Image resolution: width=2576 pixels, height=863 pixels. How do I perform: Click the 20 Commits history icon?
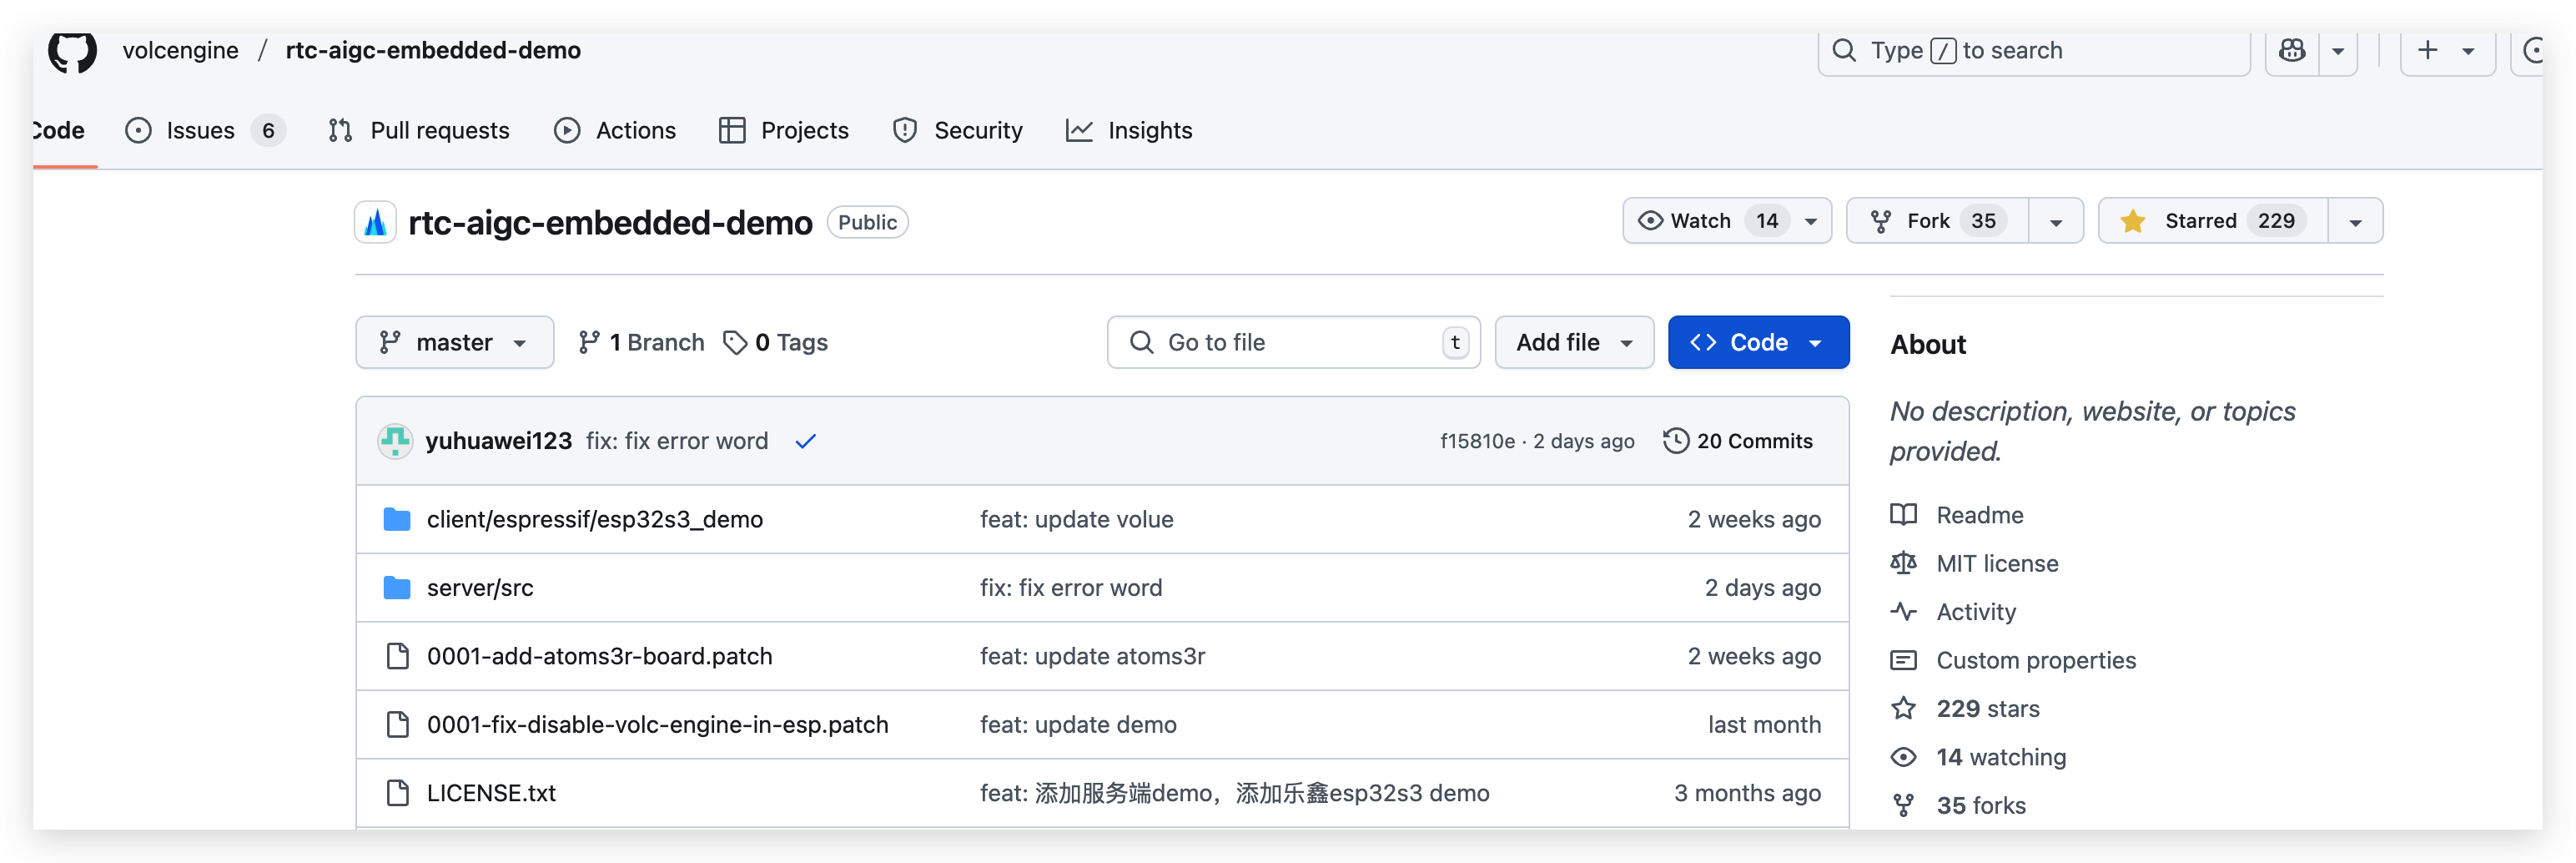pos(1676,441)
